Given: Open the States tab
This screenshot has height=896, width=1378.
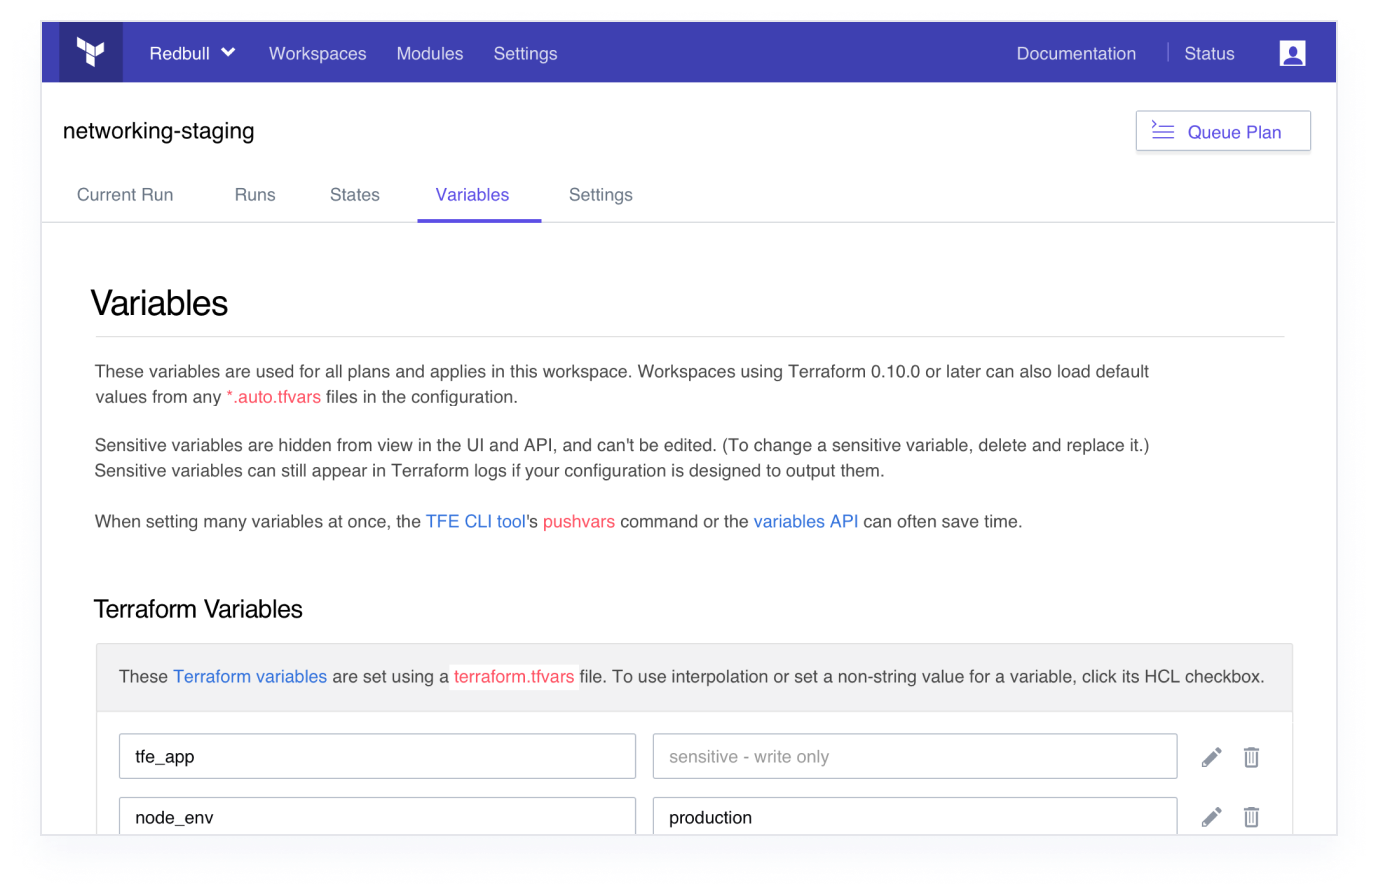Looking at the screenshot, I should [354, 195].
